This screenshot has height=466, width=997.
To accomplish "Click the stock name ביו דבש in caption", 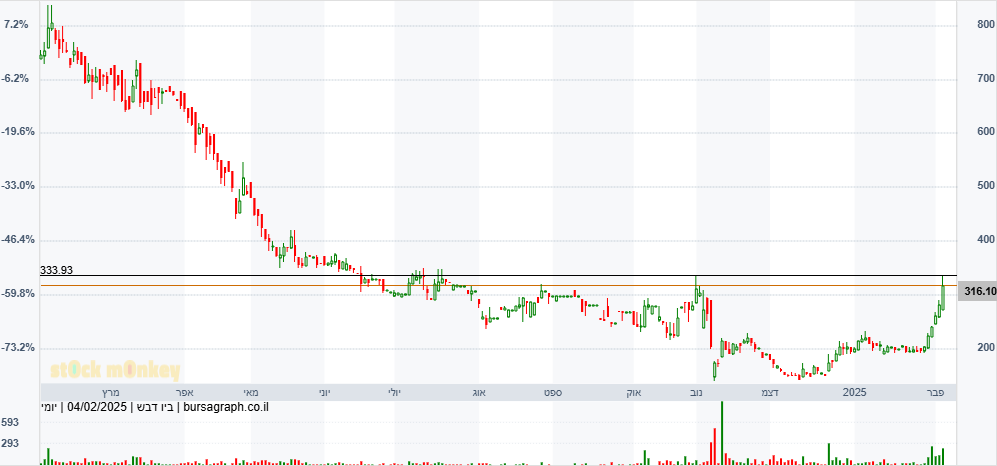I will (155, 408).
